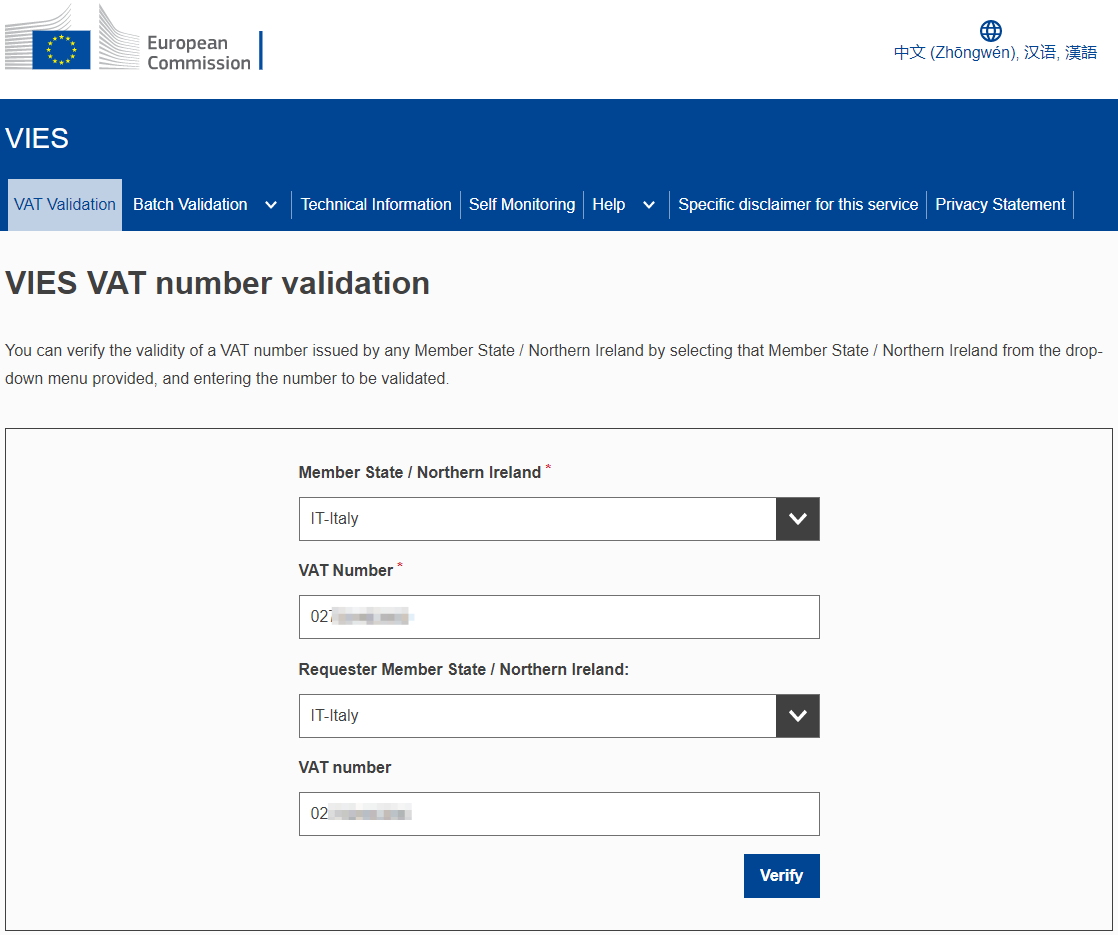Click the VIES VAT number validation heading
The width and height of the screenshot is (1118, 935).
point(217,283)
